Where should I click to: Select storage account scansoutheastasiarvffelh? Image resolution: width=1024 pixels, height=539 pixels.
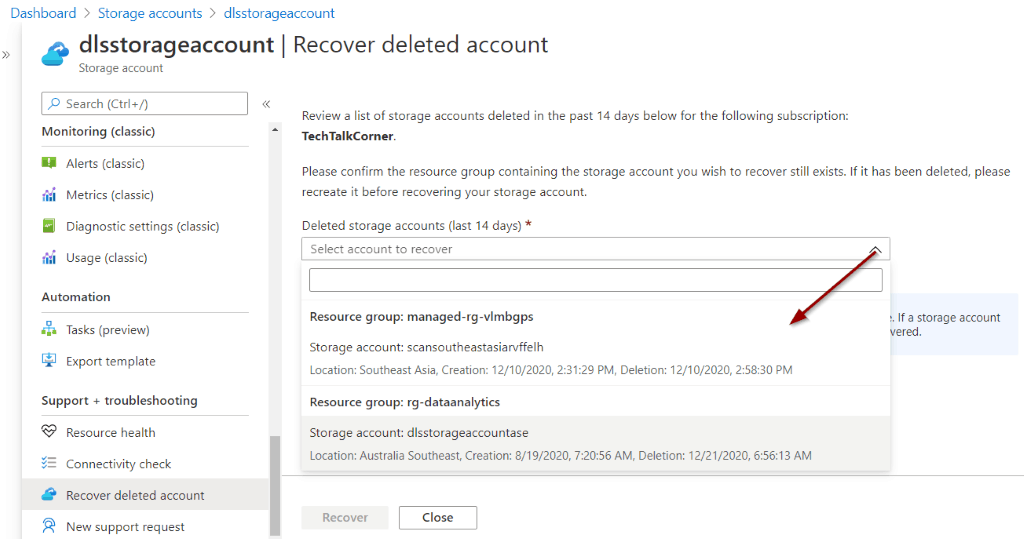click(x=596, y=358)
